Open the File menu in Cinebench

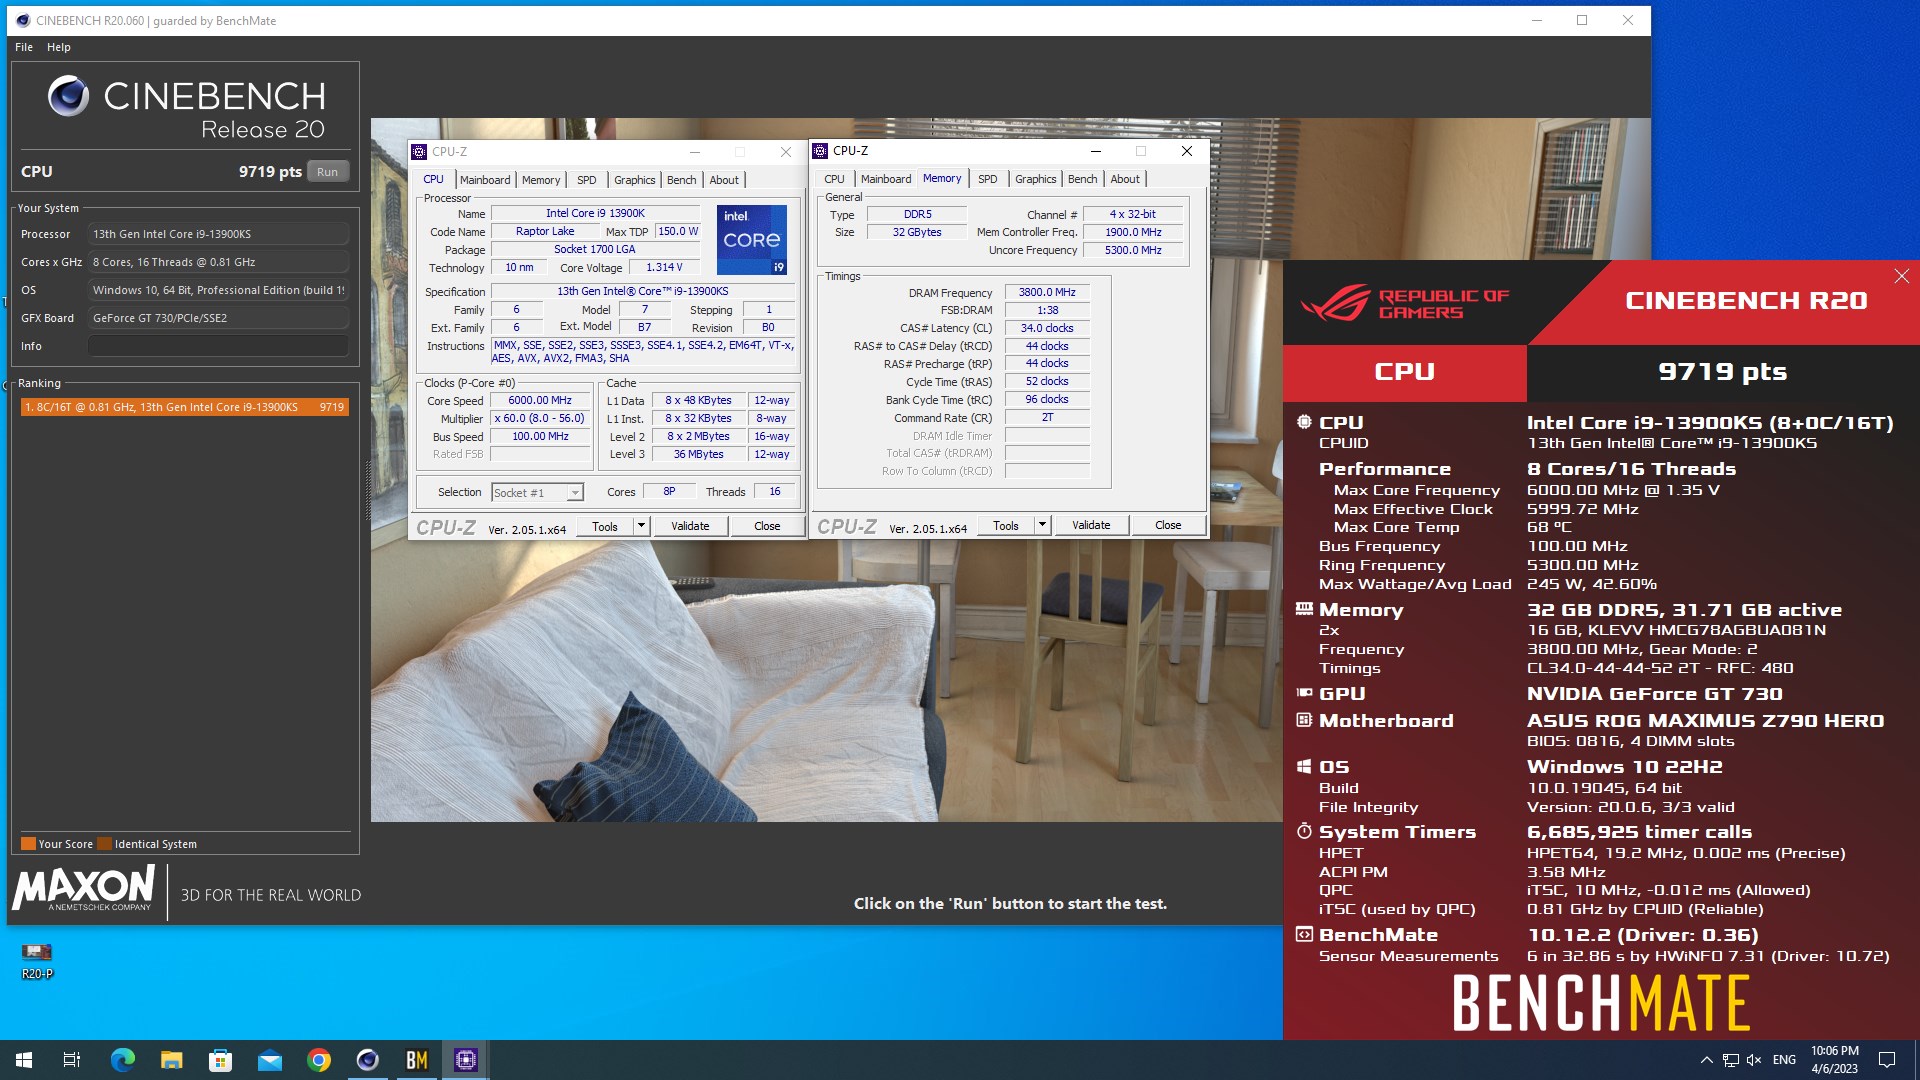click(x=24, y=47)
